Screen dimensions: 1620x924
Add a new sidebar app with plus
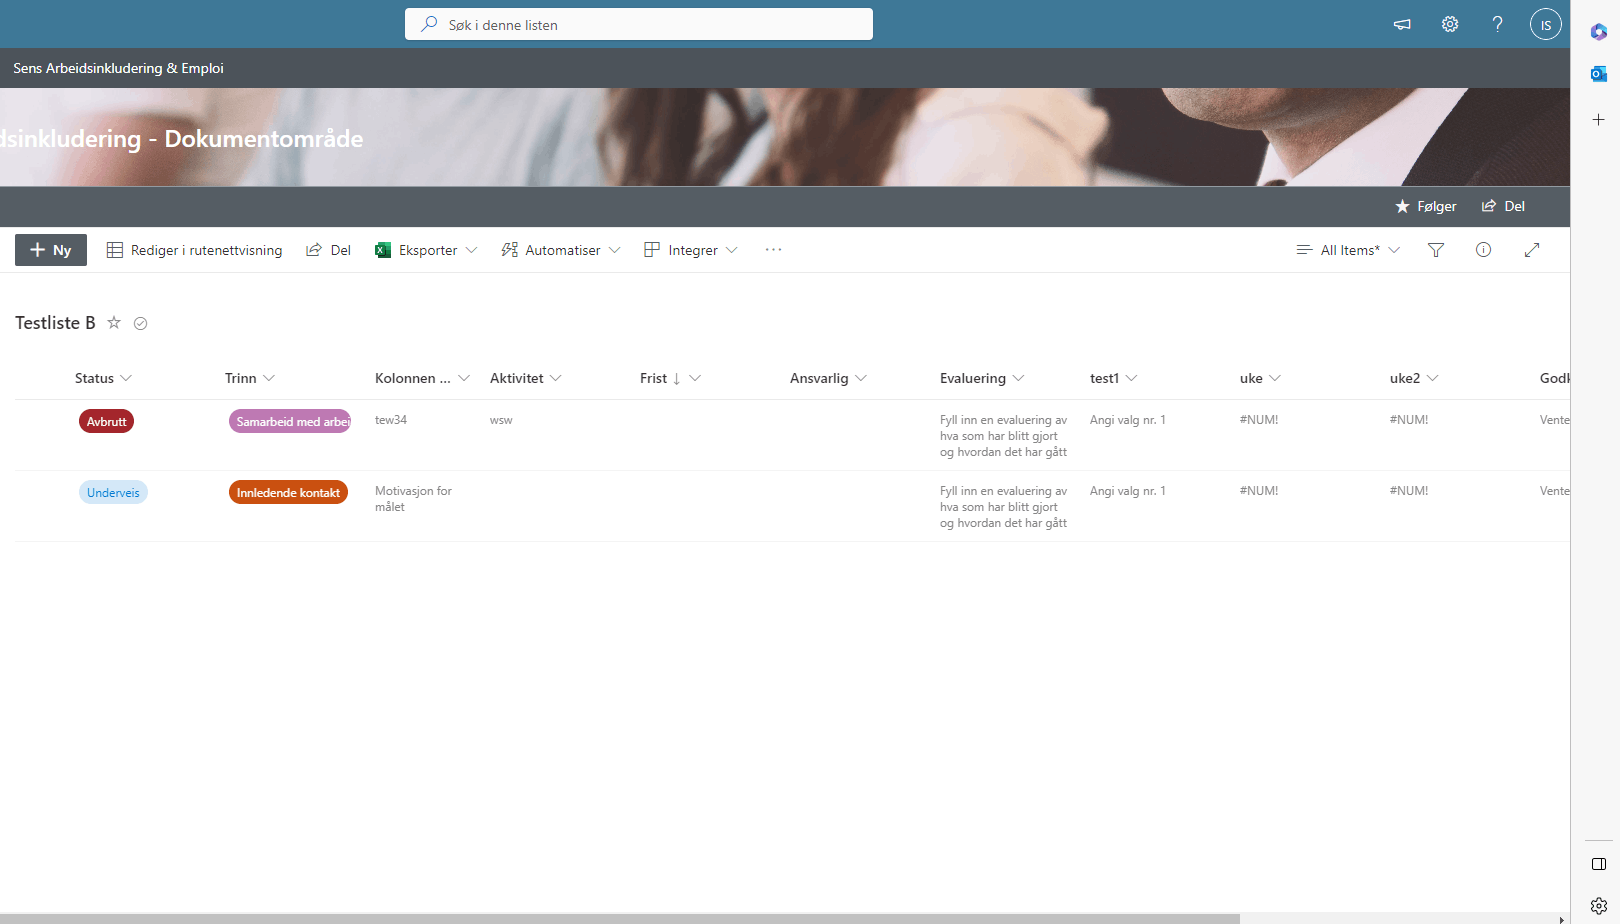tap(1598, 119)
